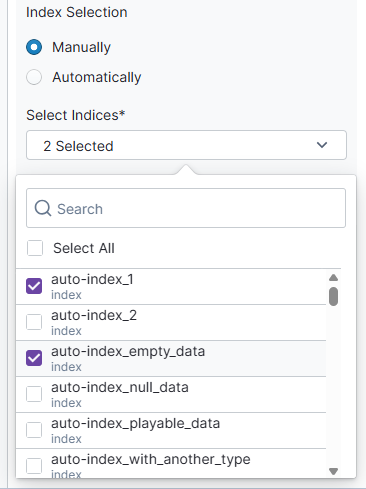Viewport: 366px width, 489px height.
Task: Check the auto-index_2 checkbox
Action: pos(34,322)
